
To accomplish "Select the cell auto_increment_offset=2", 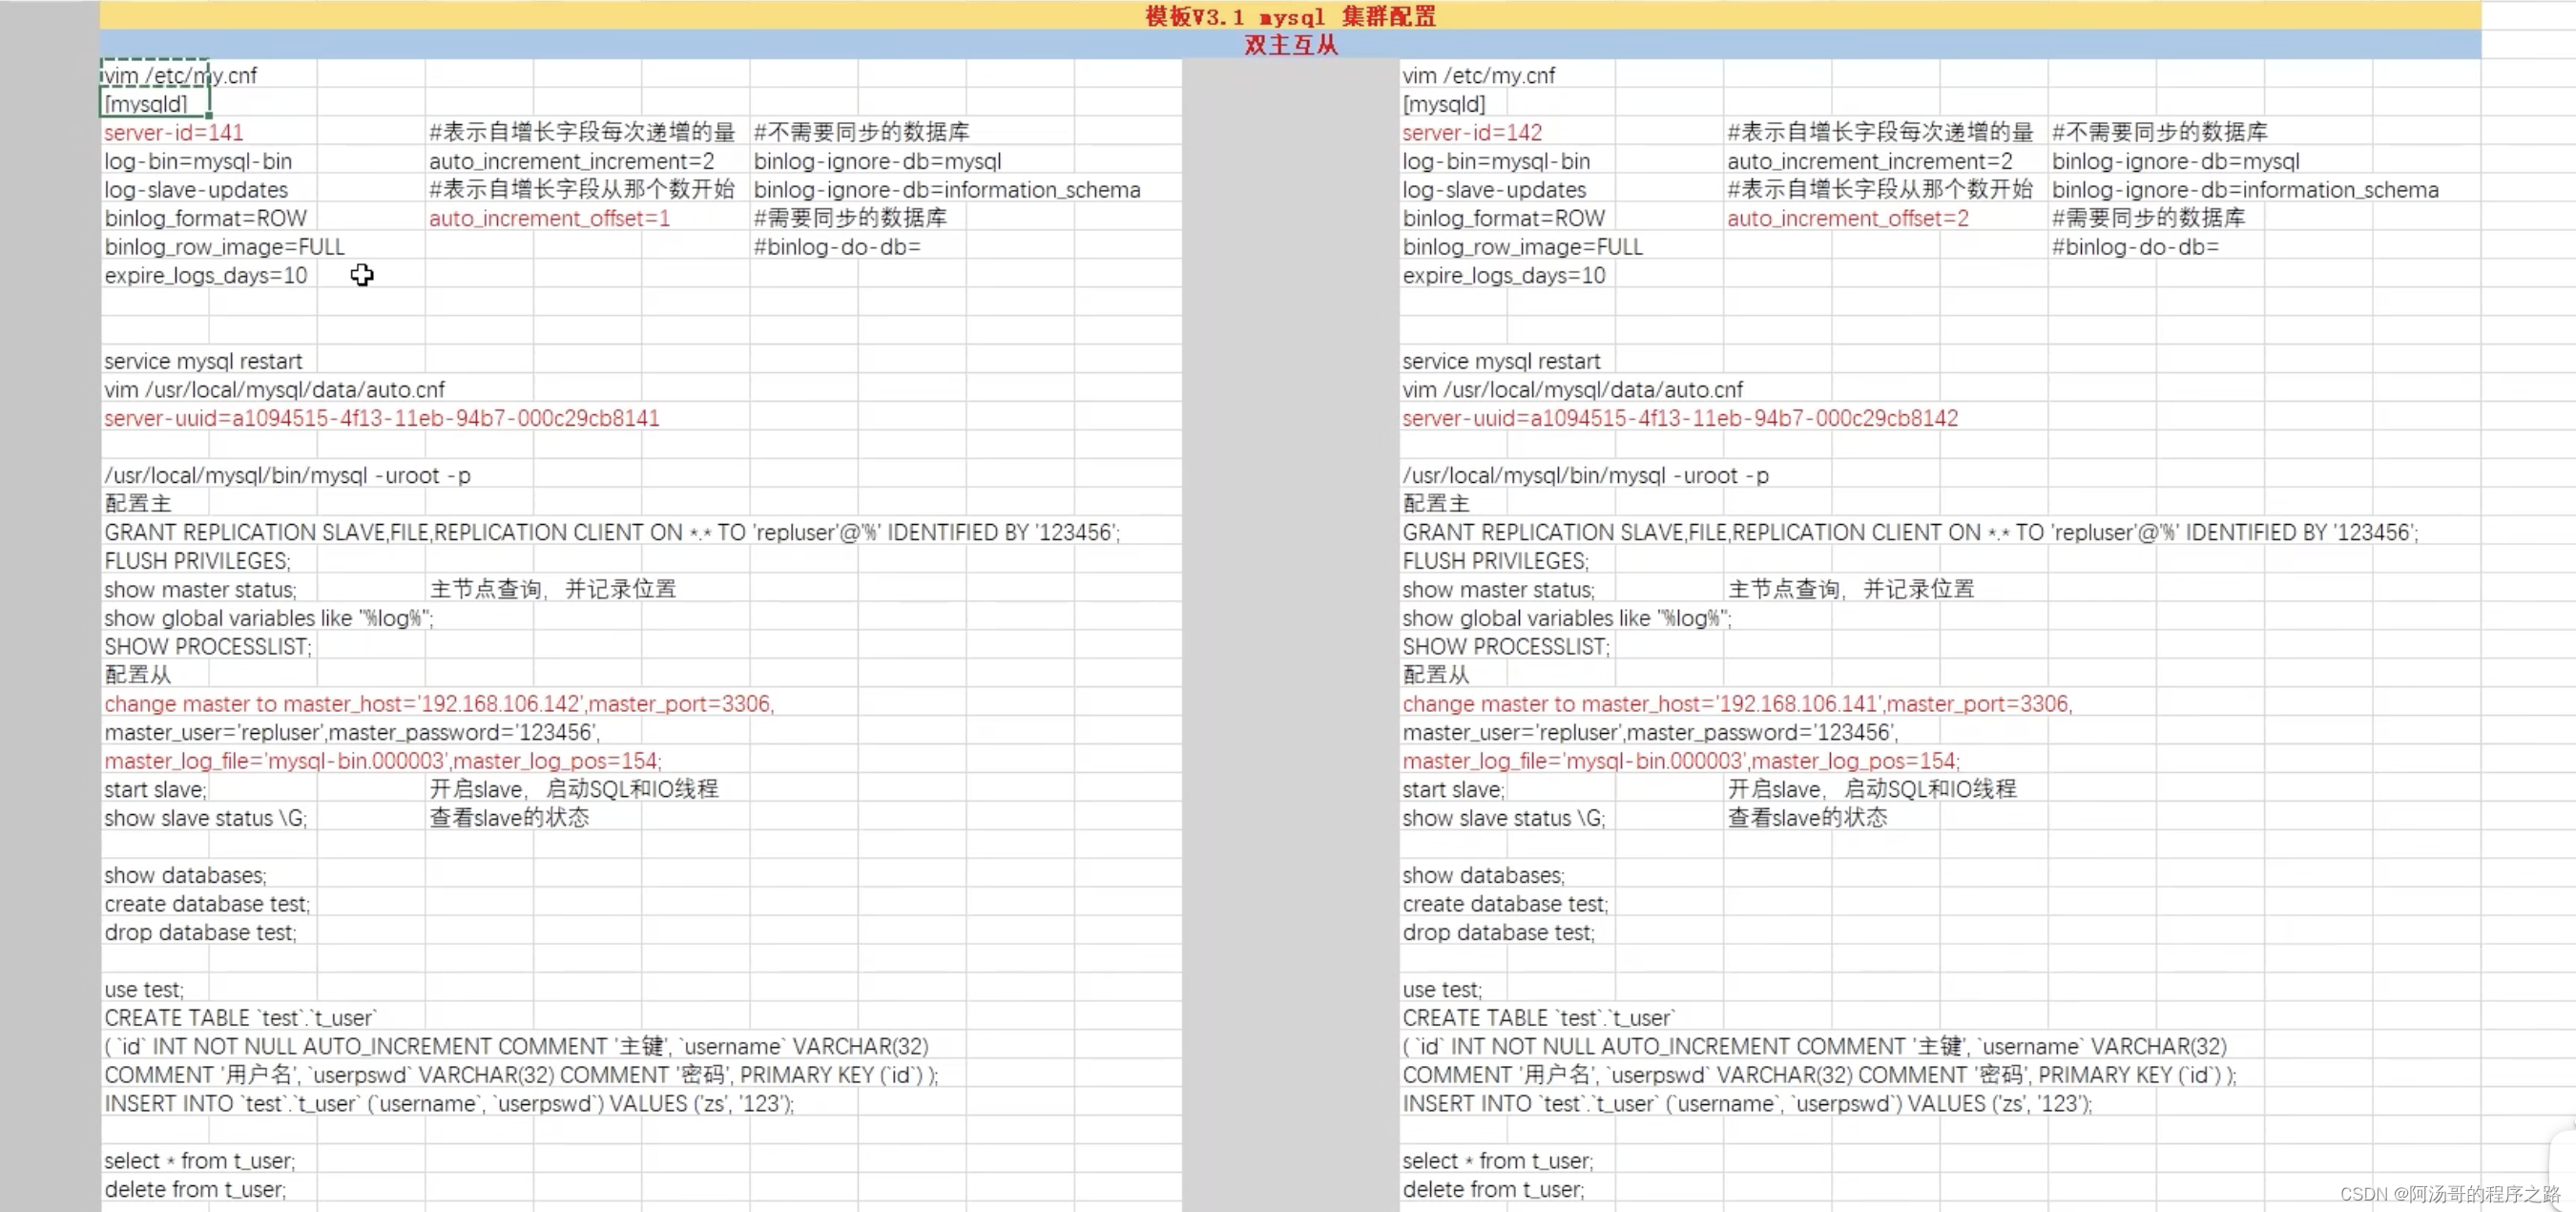I will [1848, 218].
